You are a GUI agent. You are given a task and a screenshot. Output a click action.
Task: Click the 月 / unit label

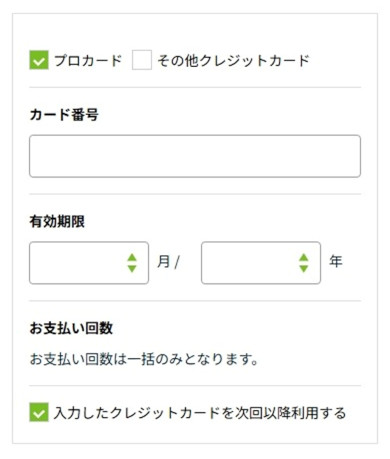pos(168,262)
